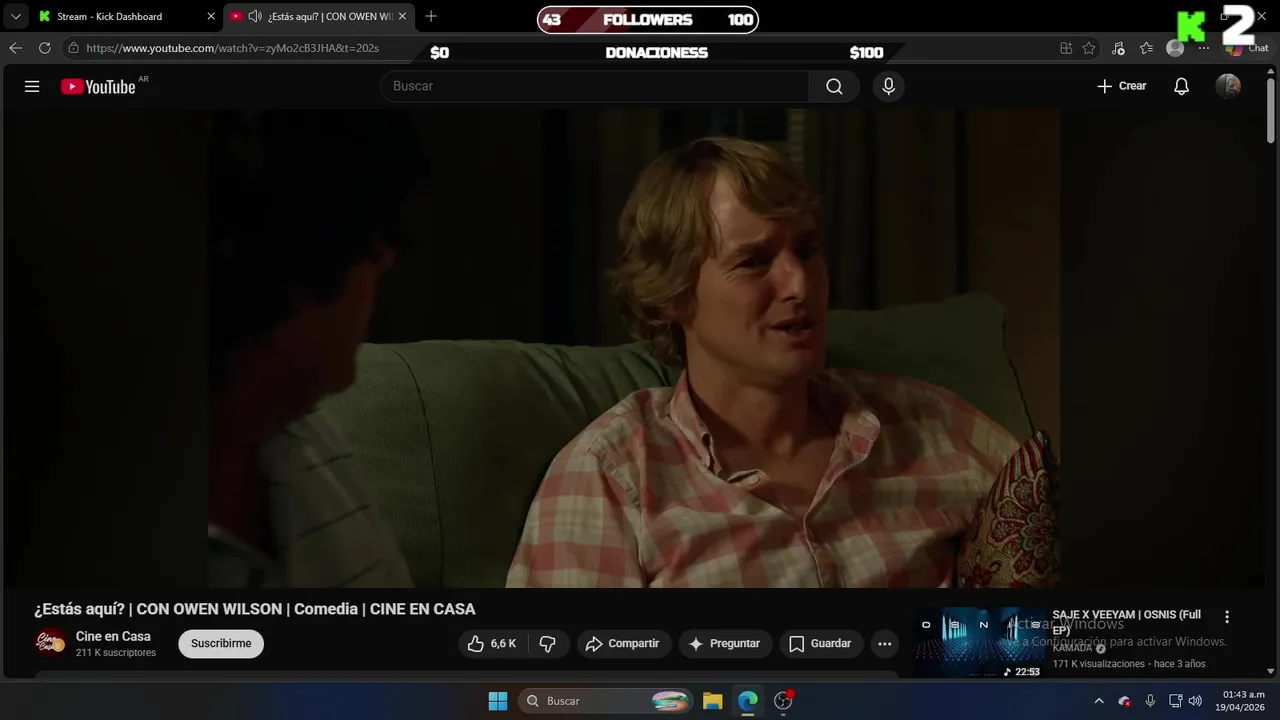View site information icon in address bar
This screenshot has width=1280, height=720.
(73, 48)
